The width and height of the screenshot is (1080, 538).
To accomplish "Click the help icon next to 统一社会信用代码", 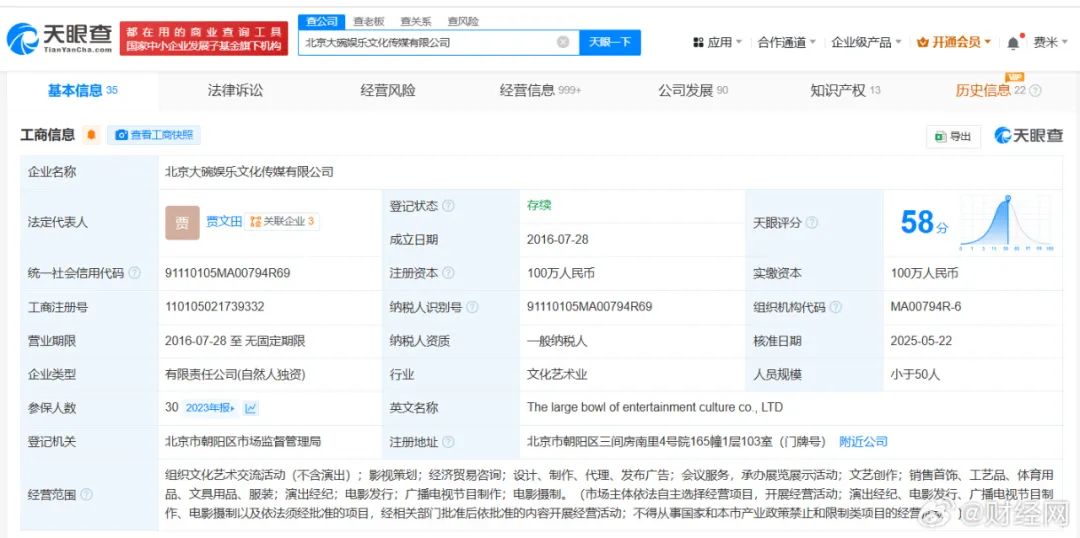I will tap(135, 273).
